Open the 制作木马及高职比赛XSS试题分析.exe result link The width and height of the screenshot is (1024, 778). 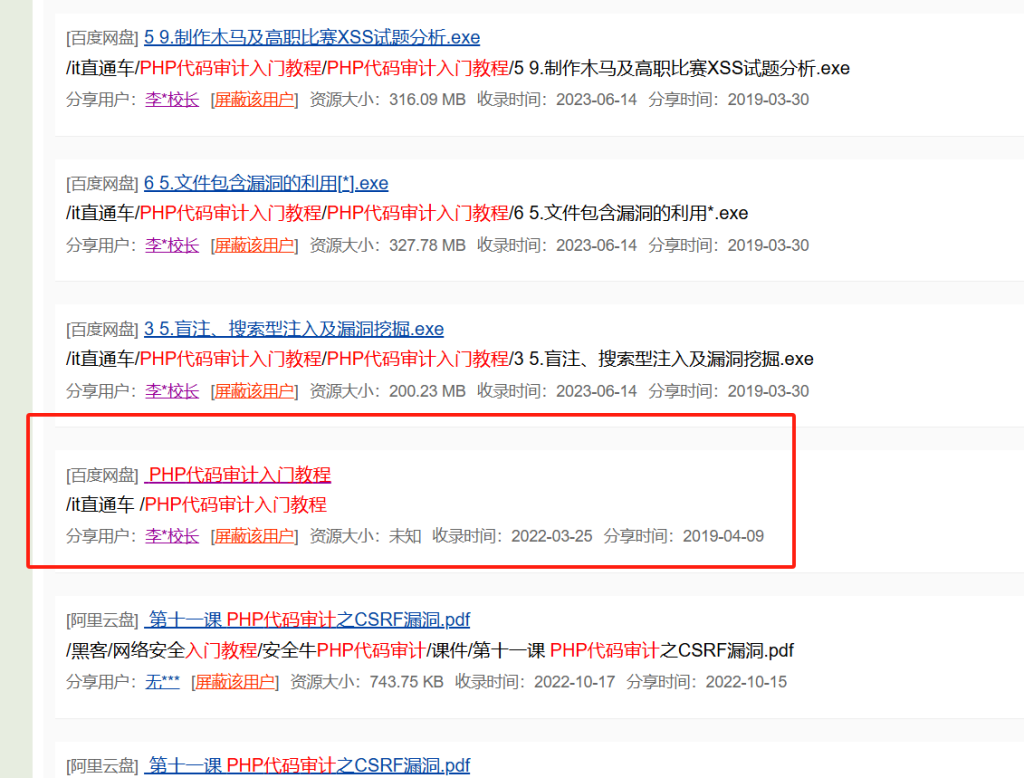click(x=310, y=37)
